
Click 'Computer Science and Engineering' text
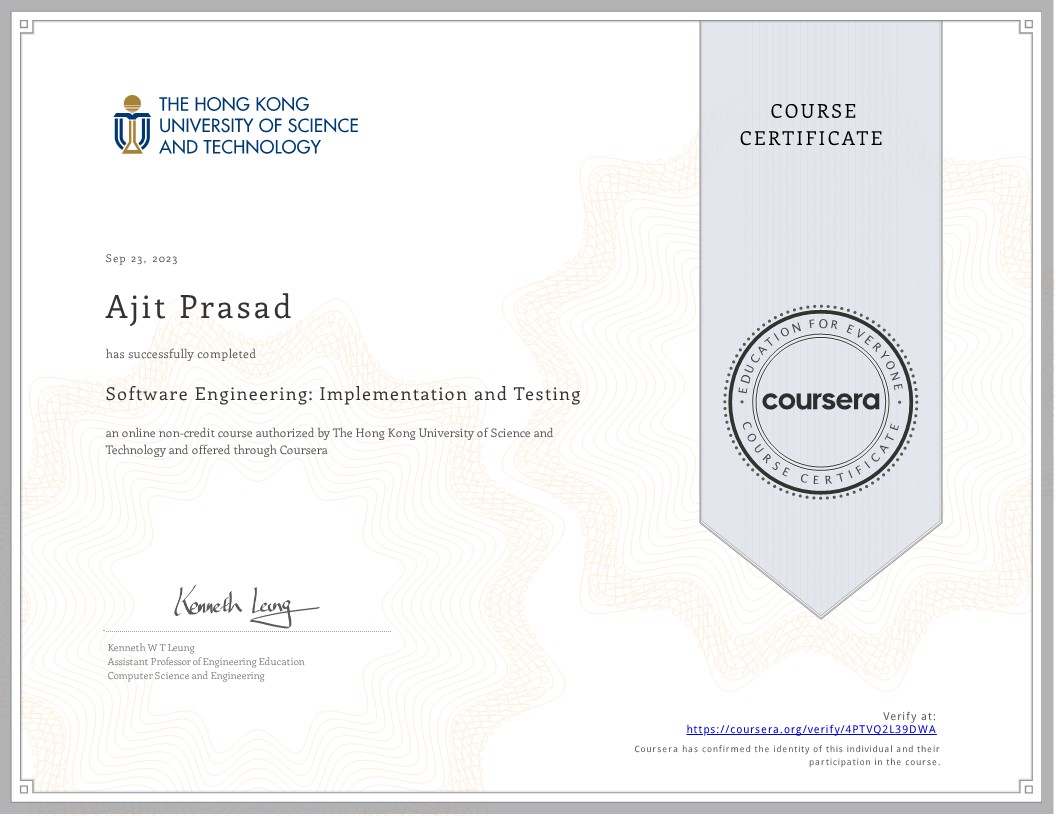pyautogui.click(x=186, y=676)
